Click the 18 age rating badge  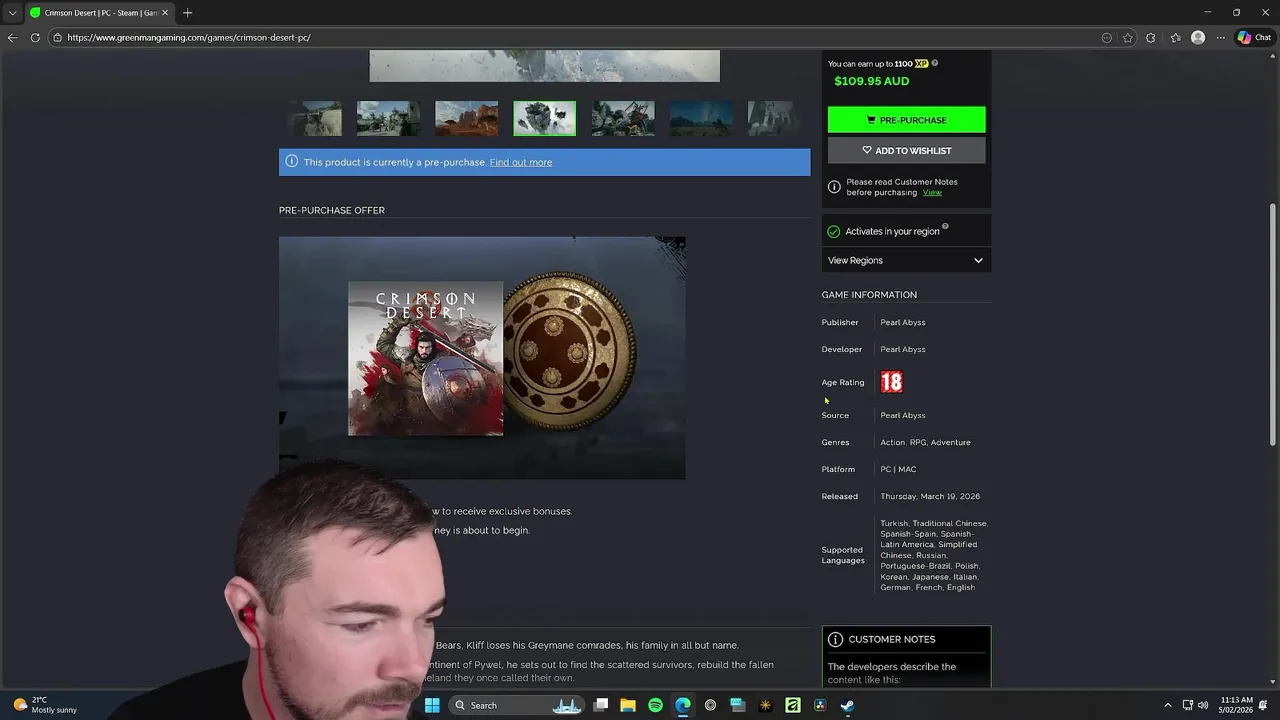[891, 382]
